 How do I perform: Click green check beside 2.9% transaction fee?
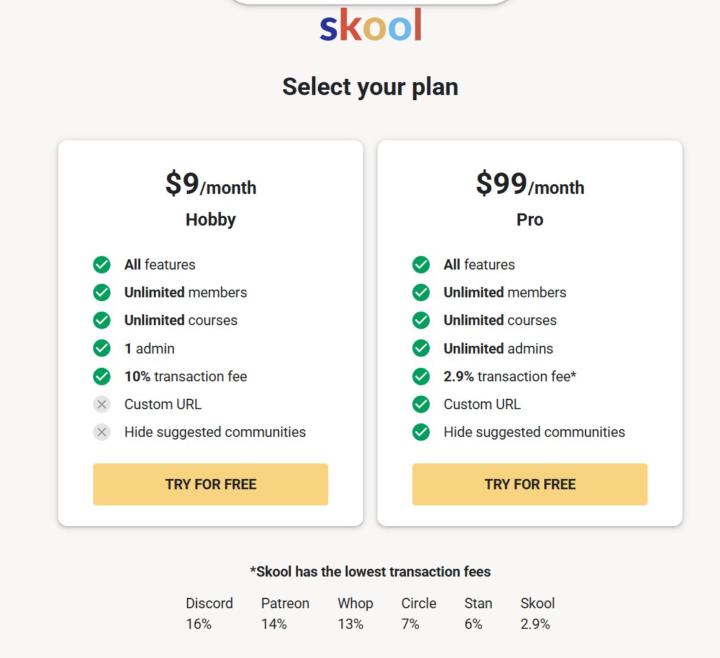[x=421, y=377]
